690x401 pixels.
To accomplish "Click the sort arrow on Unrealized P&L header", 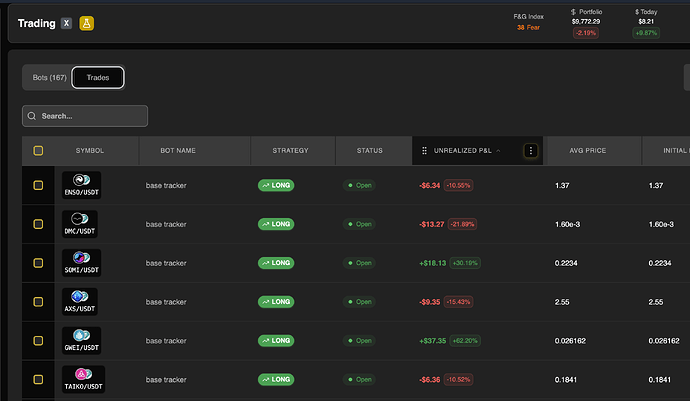I will [498, 151].
